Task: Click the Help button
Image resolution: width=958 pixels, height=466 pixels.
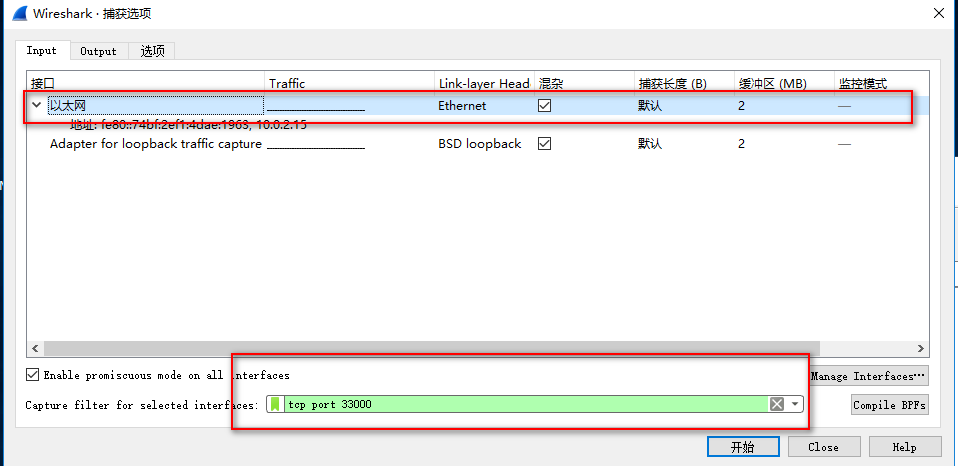Action: point(905,447)
